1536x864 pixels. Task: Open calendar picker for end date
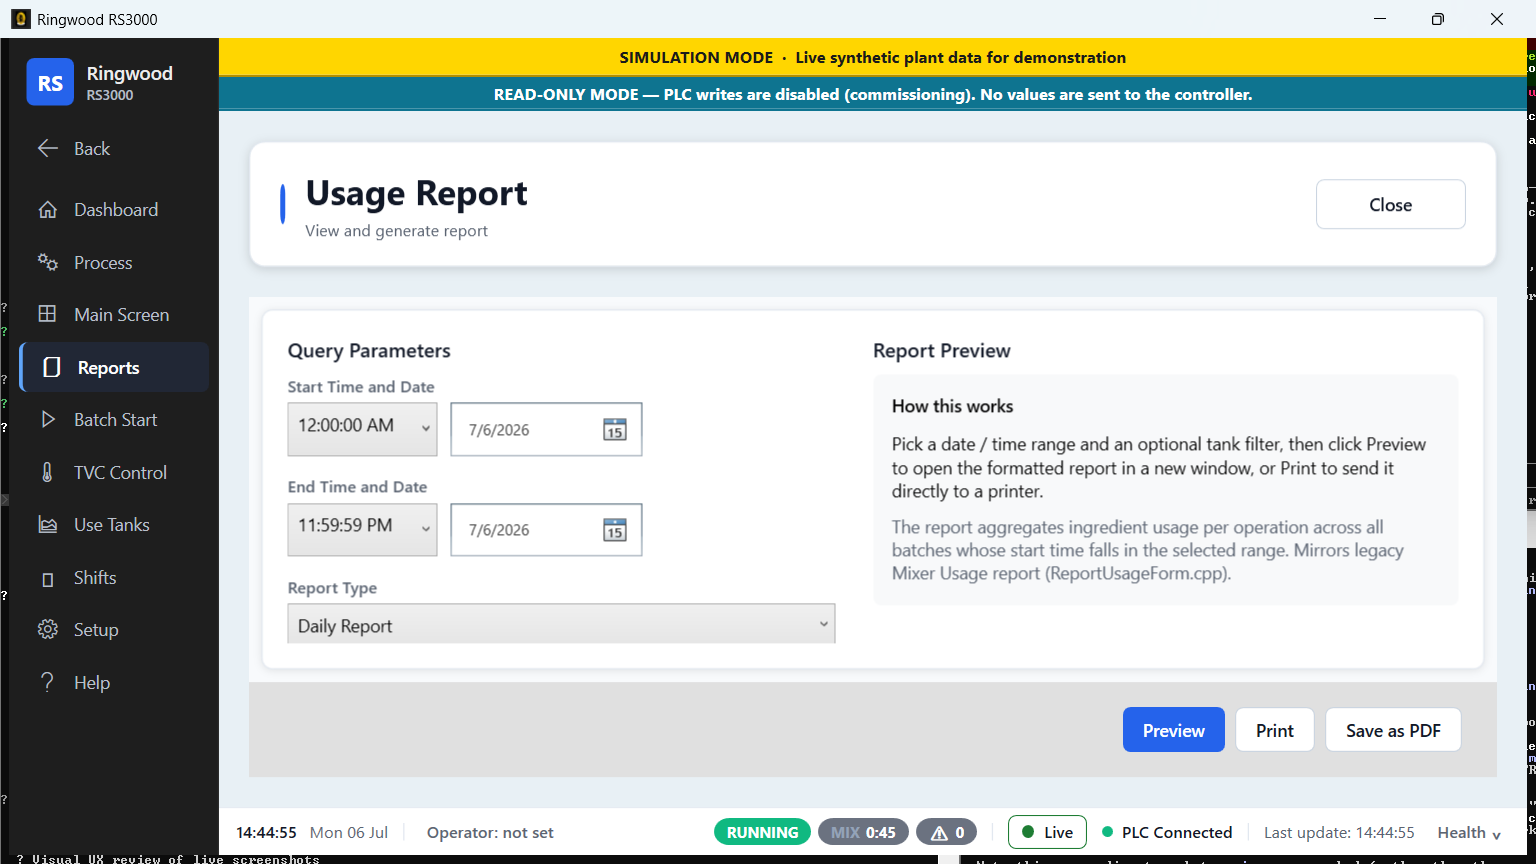(x=614, y=529)
